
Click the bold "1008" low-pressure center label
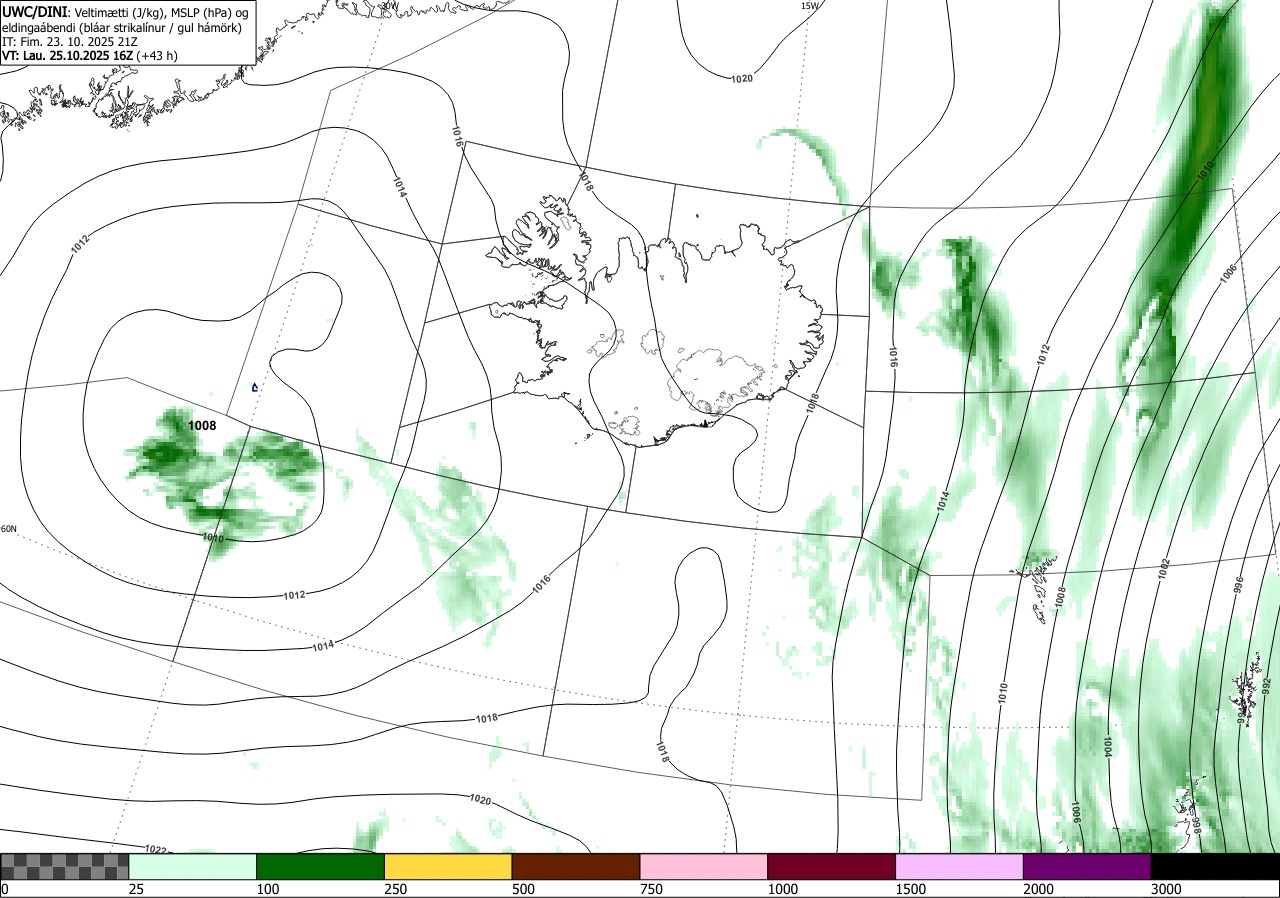(x=203, y=426)
